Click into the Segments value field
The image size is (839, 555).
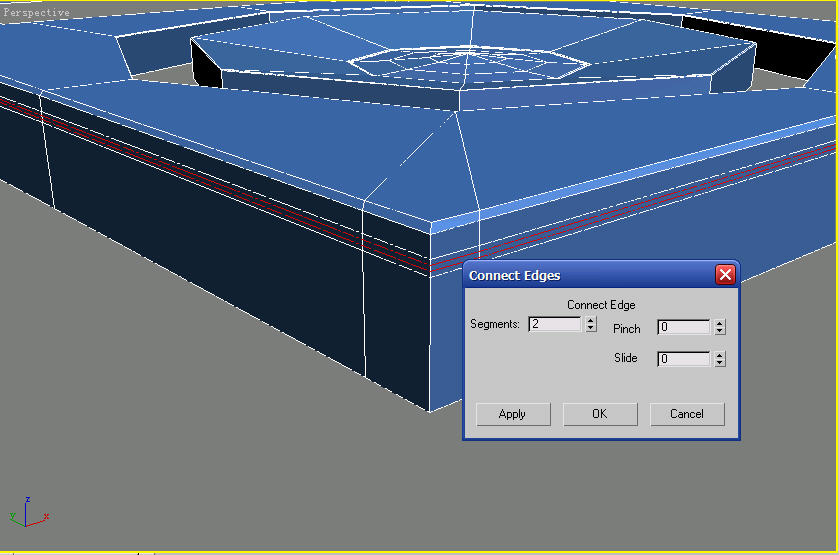pos(554,324)
